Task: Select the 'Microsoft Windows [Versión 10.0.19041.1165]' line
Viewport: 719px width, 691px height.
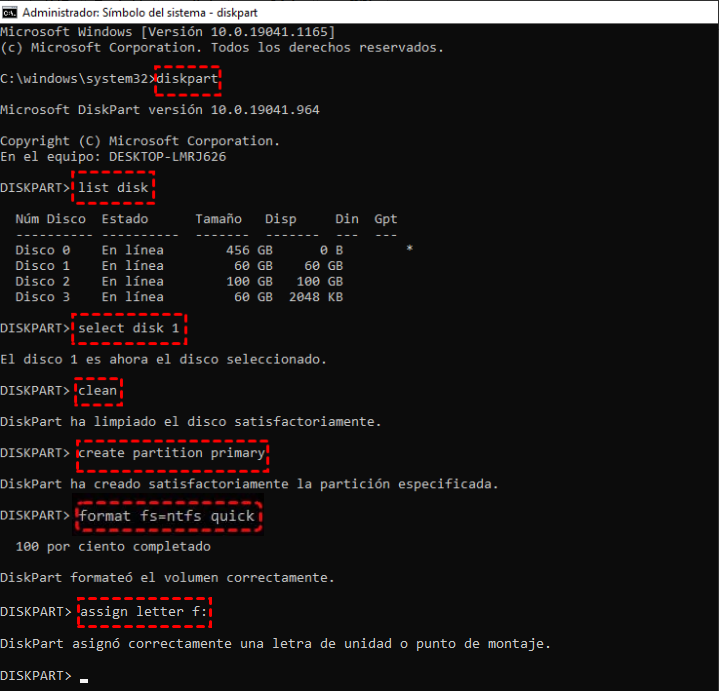Action: pyautogui.click(x=167, y=32)
